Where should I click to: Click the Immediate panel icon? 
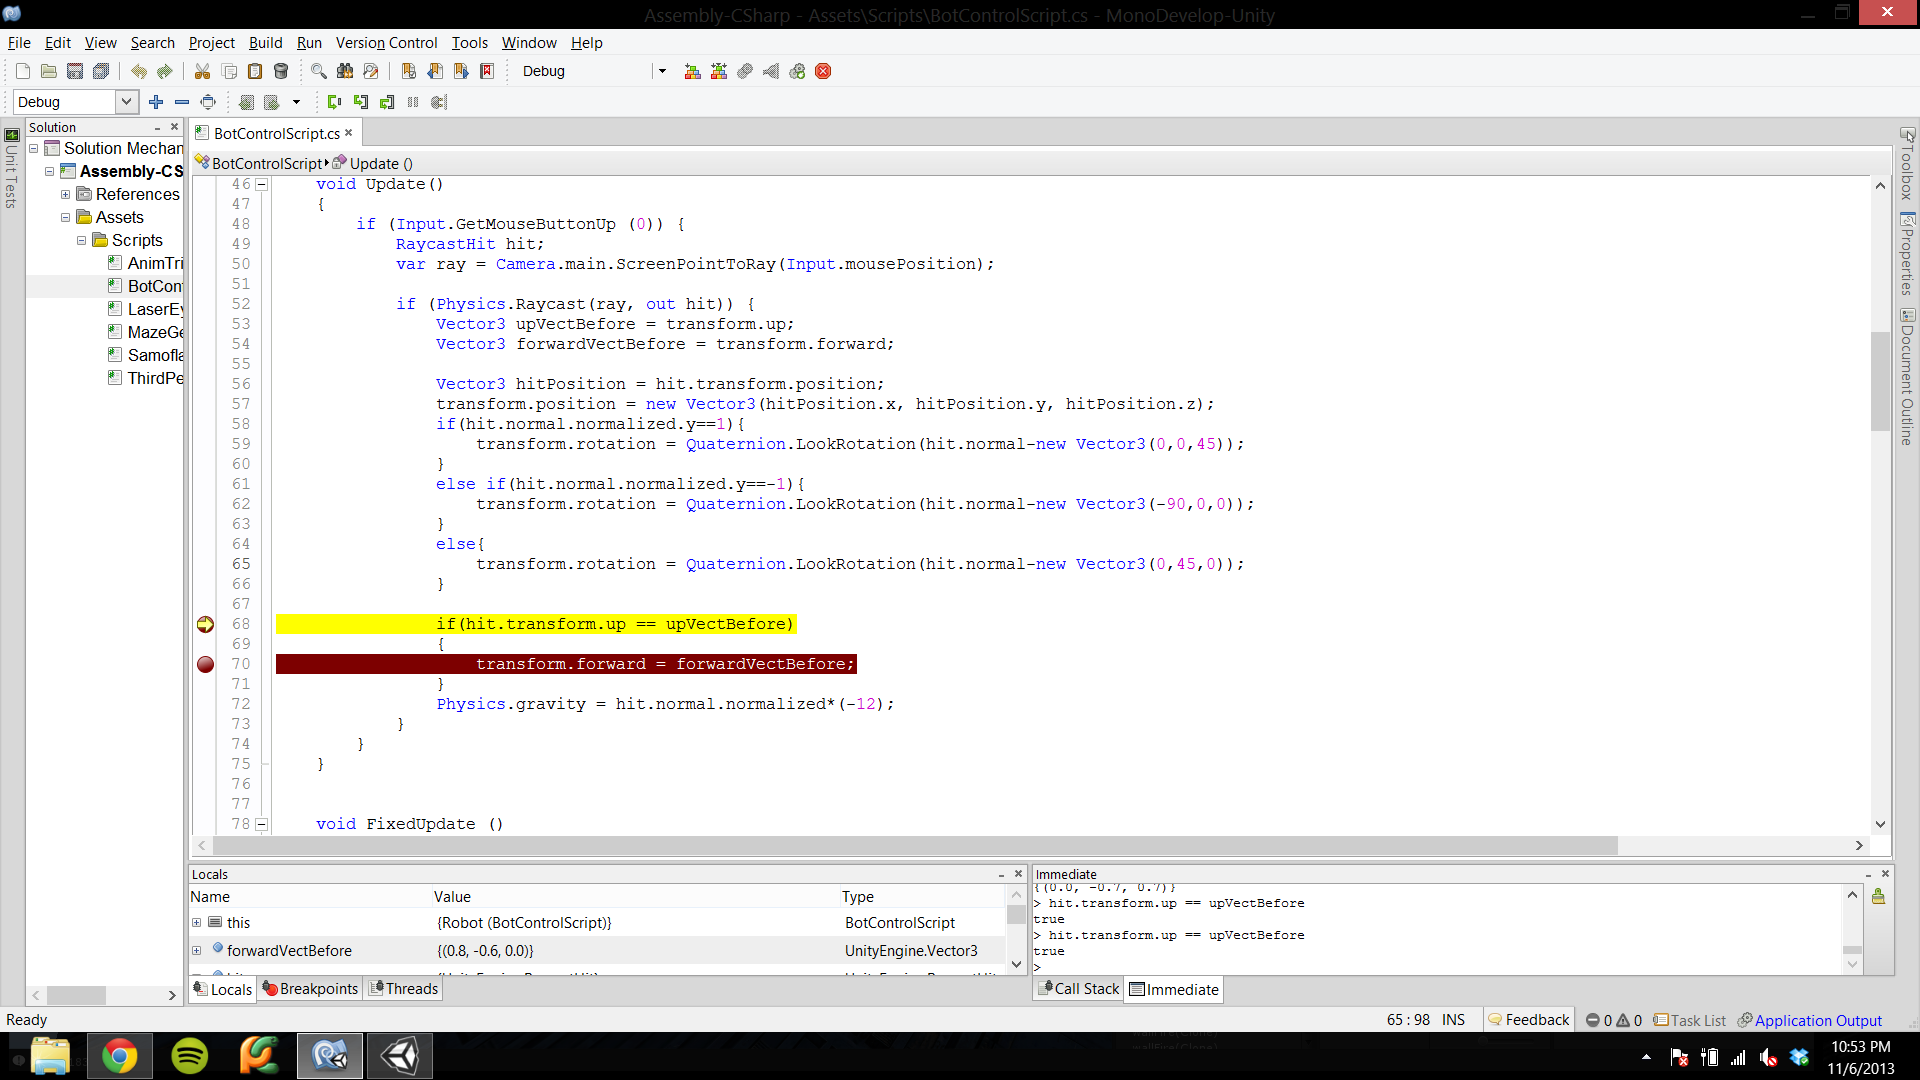(x=1138, y=988)
